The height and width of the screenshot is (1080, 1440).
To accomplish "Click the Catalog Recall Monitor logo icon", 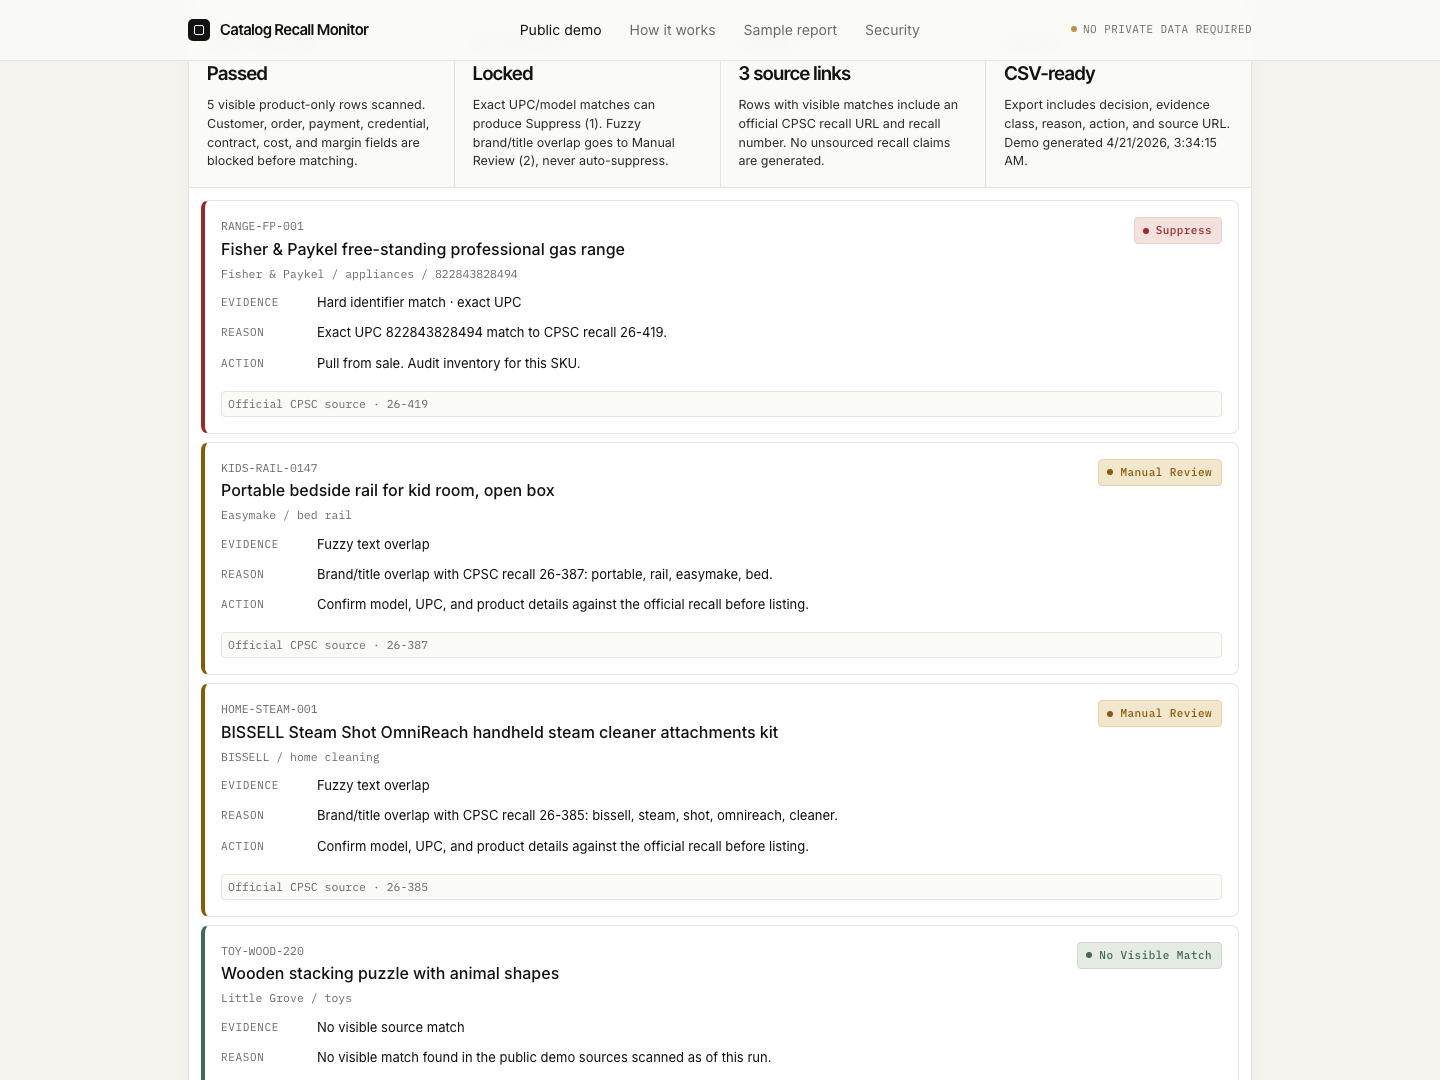I will tap(199, 30).
